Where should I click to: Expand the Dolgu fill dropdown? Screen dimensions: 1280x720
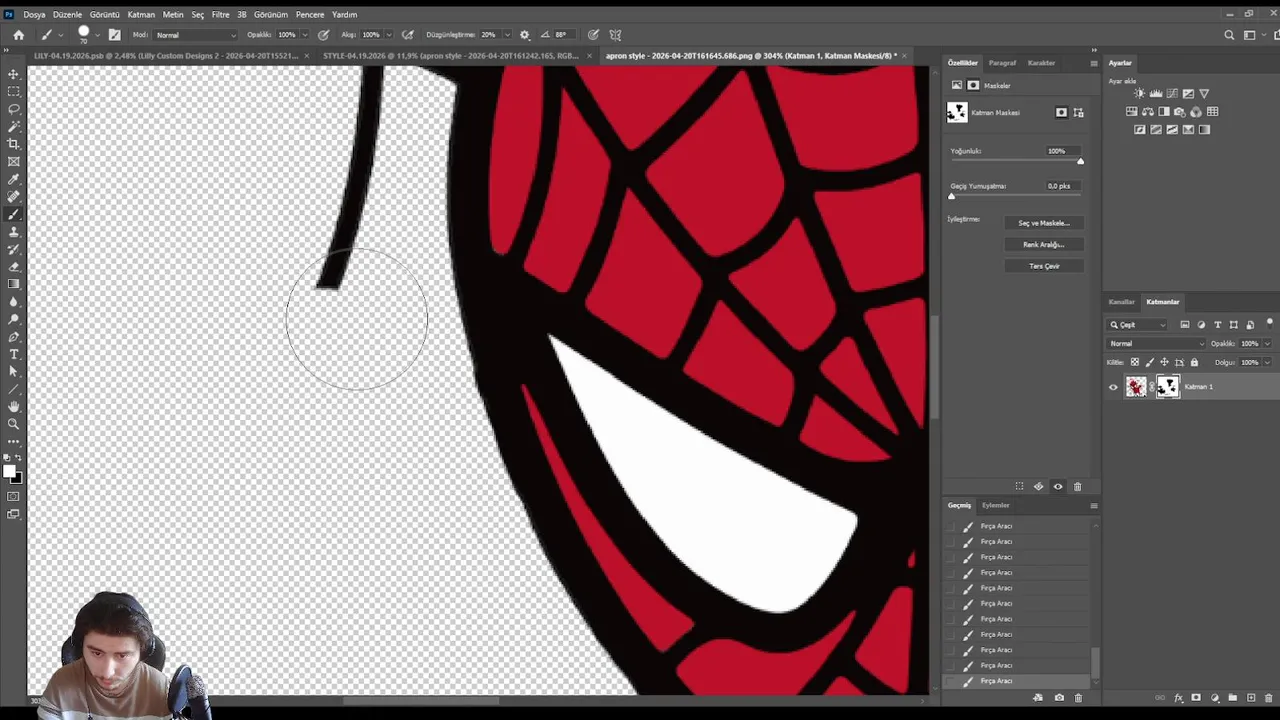click(1267, 362)
